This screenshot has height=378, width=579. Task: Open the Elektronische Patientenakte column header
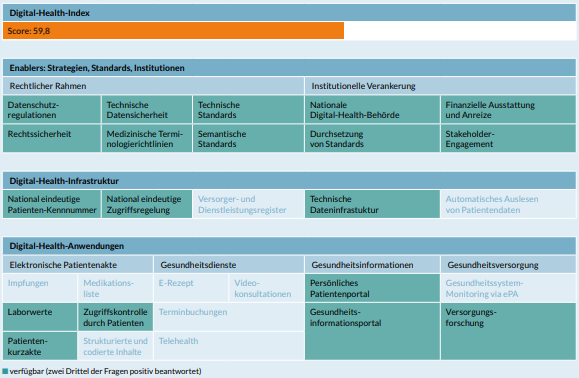78,265
